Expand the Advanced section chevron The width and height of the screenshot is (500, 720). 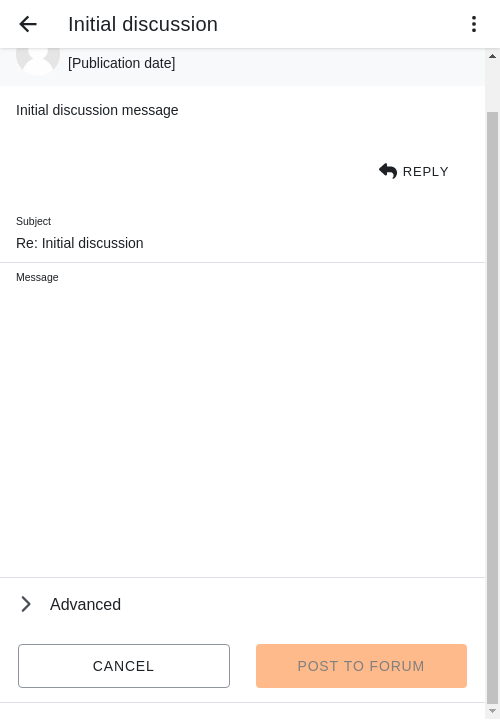(26, 604)
